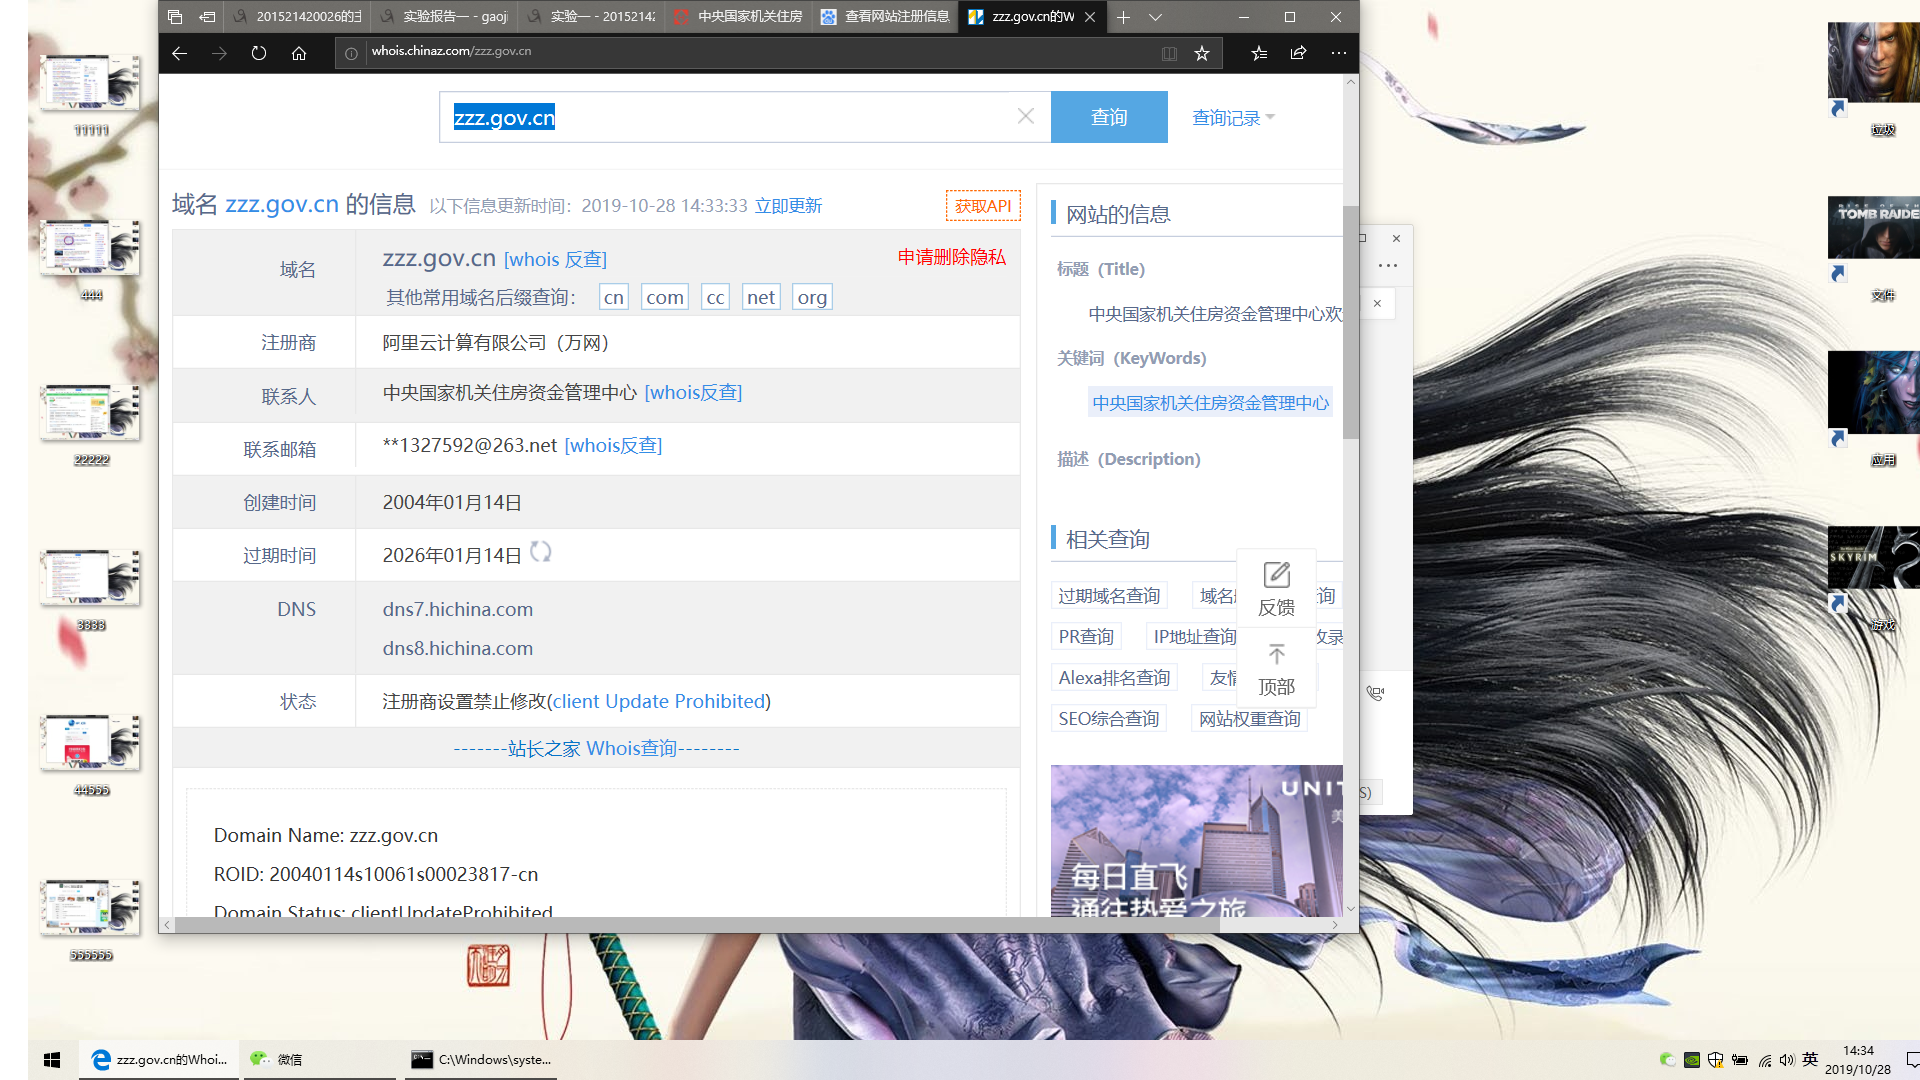Click the 获取API button

click(982, 206)
